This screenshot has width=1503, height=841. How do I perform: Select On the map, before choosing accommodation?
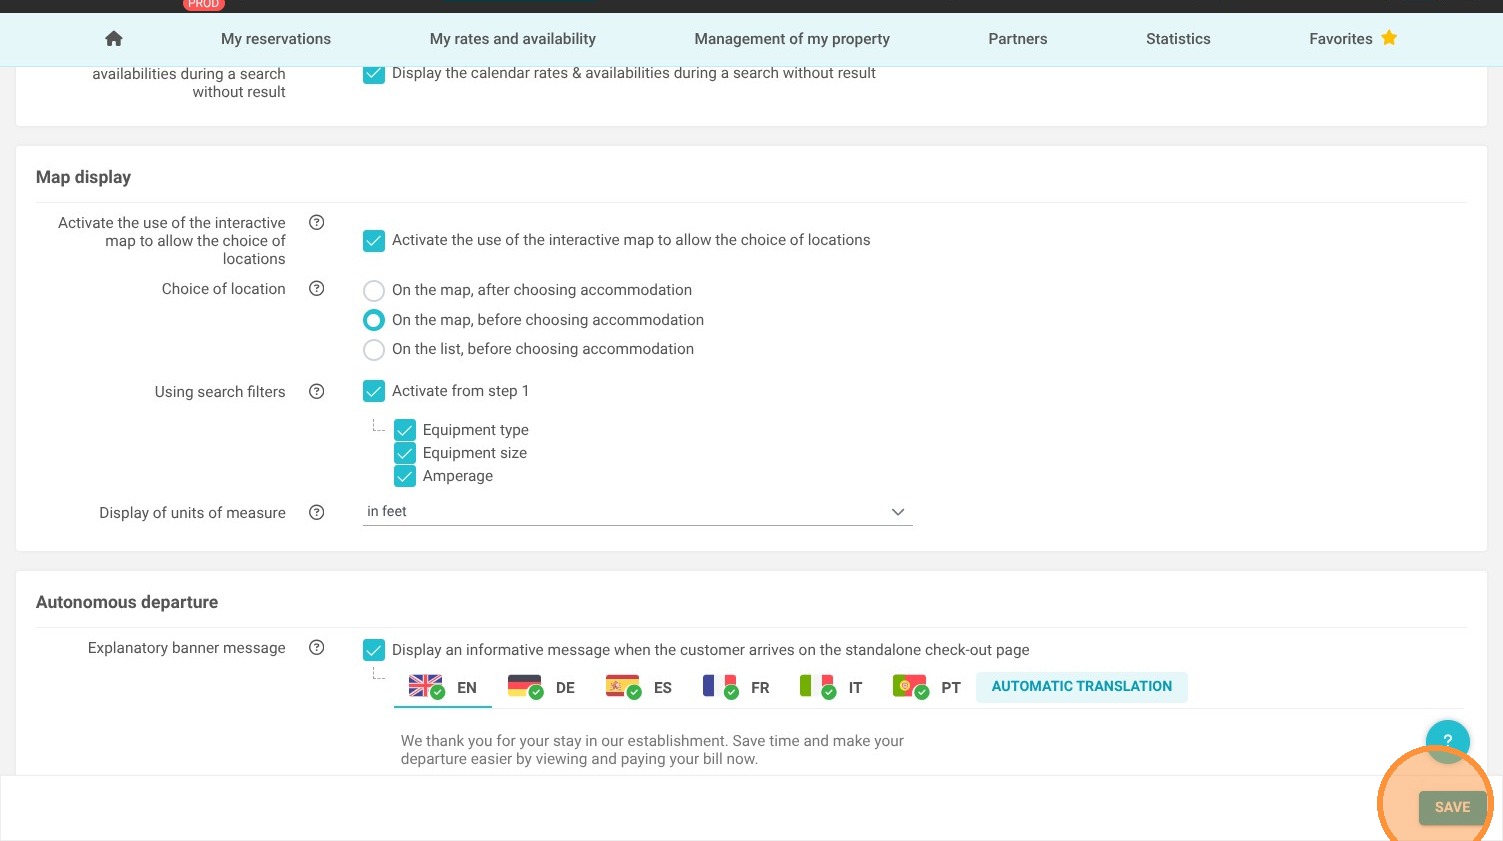(x=374, y=320)
